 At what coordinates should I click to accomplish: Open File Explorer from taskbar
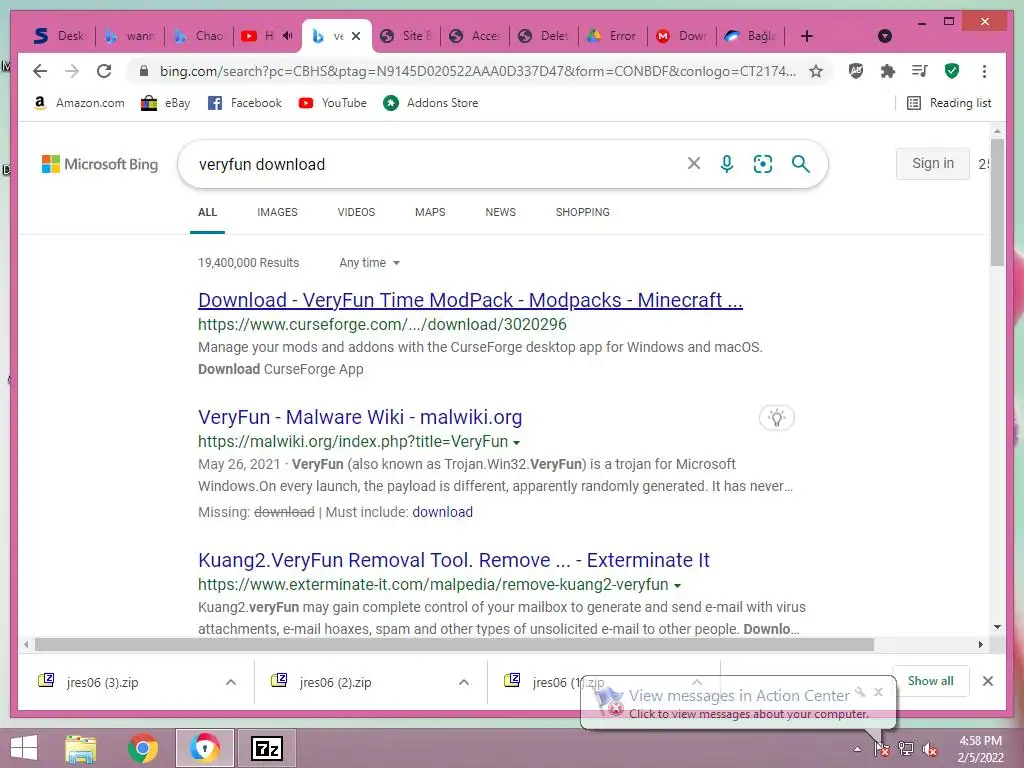[81, 748]
